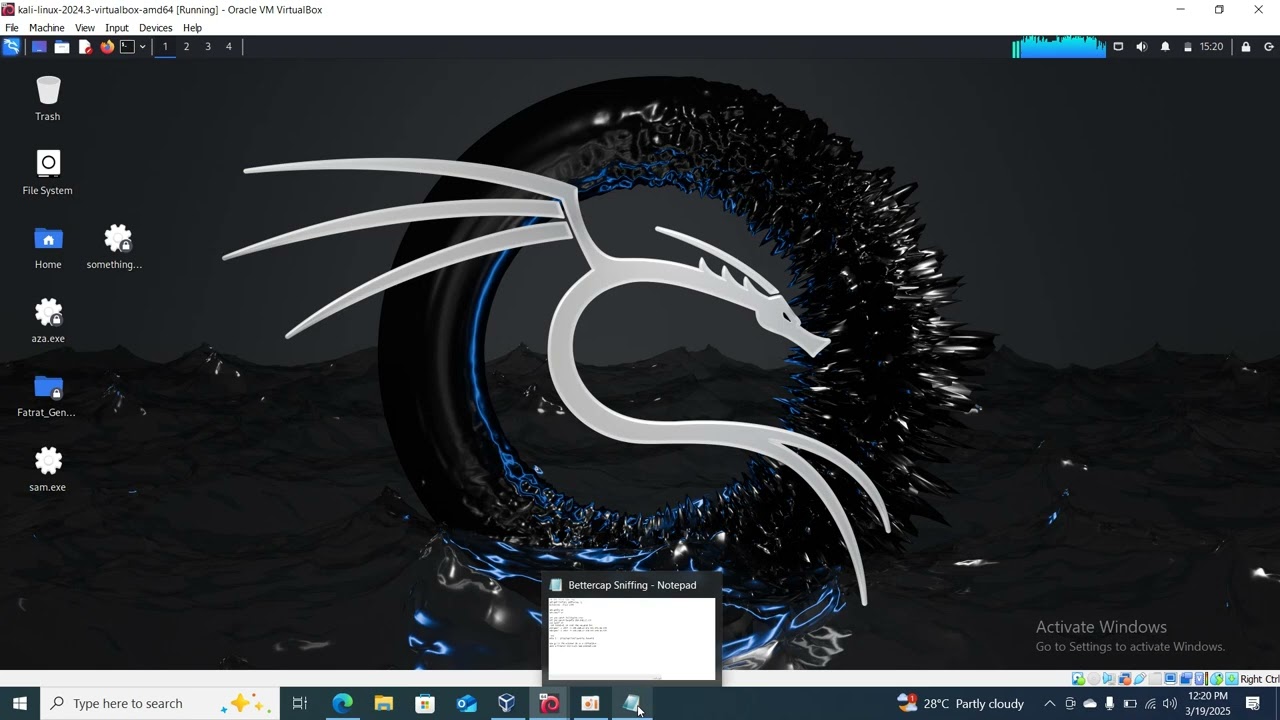
Task: Click the Windows search box
Action: pyautogui.click(x=160, y=703)
